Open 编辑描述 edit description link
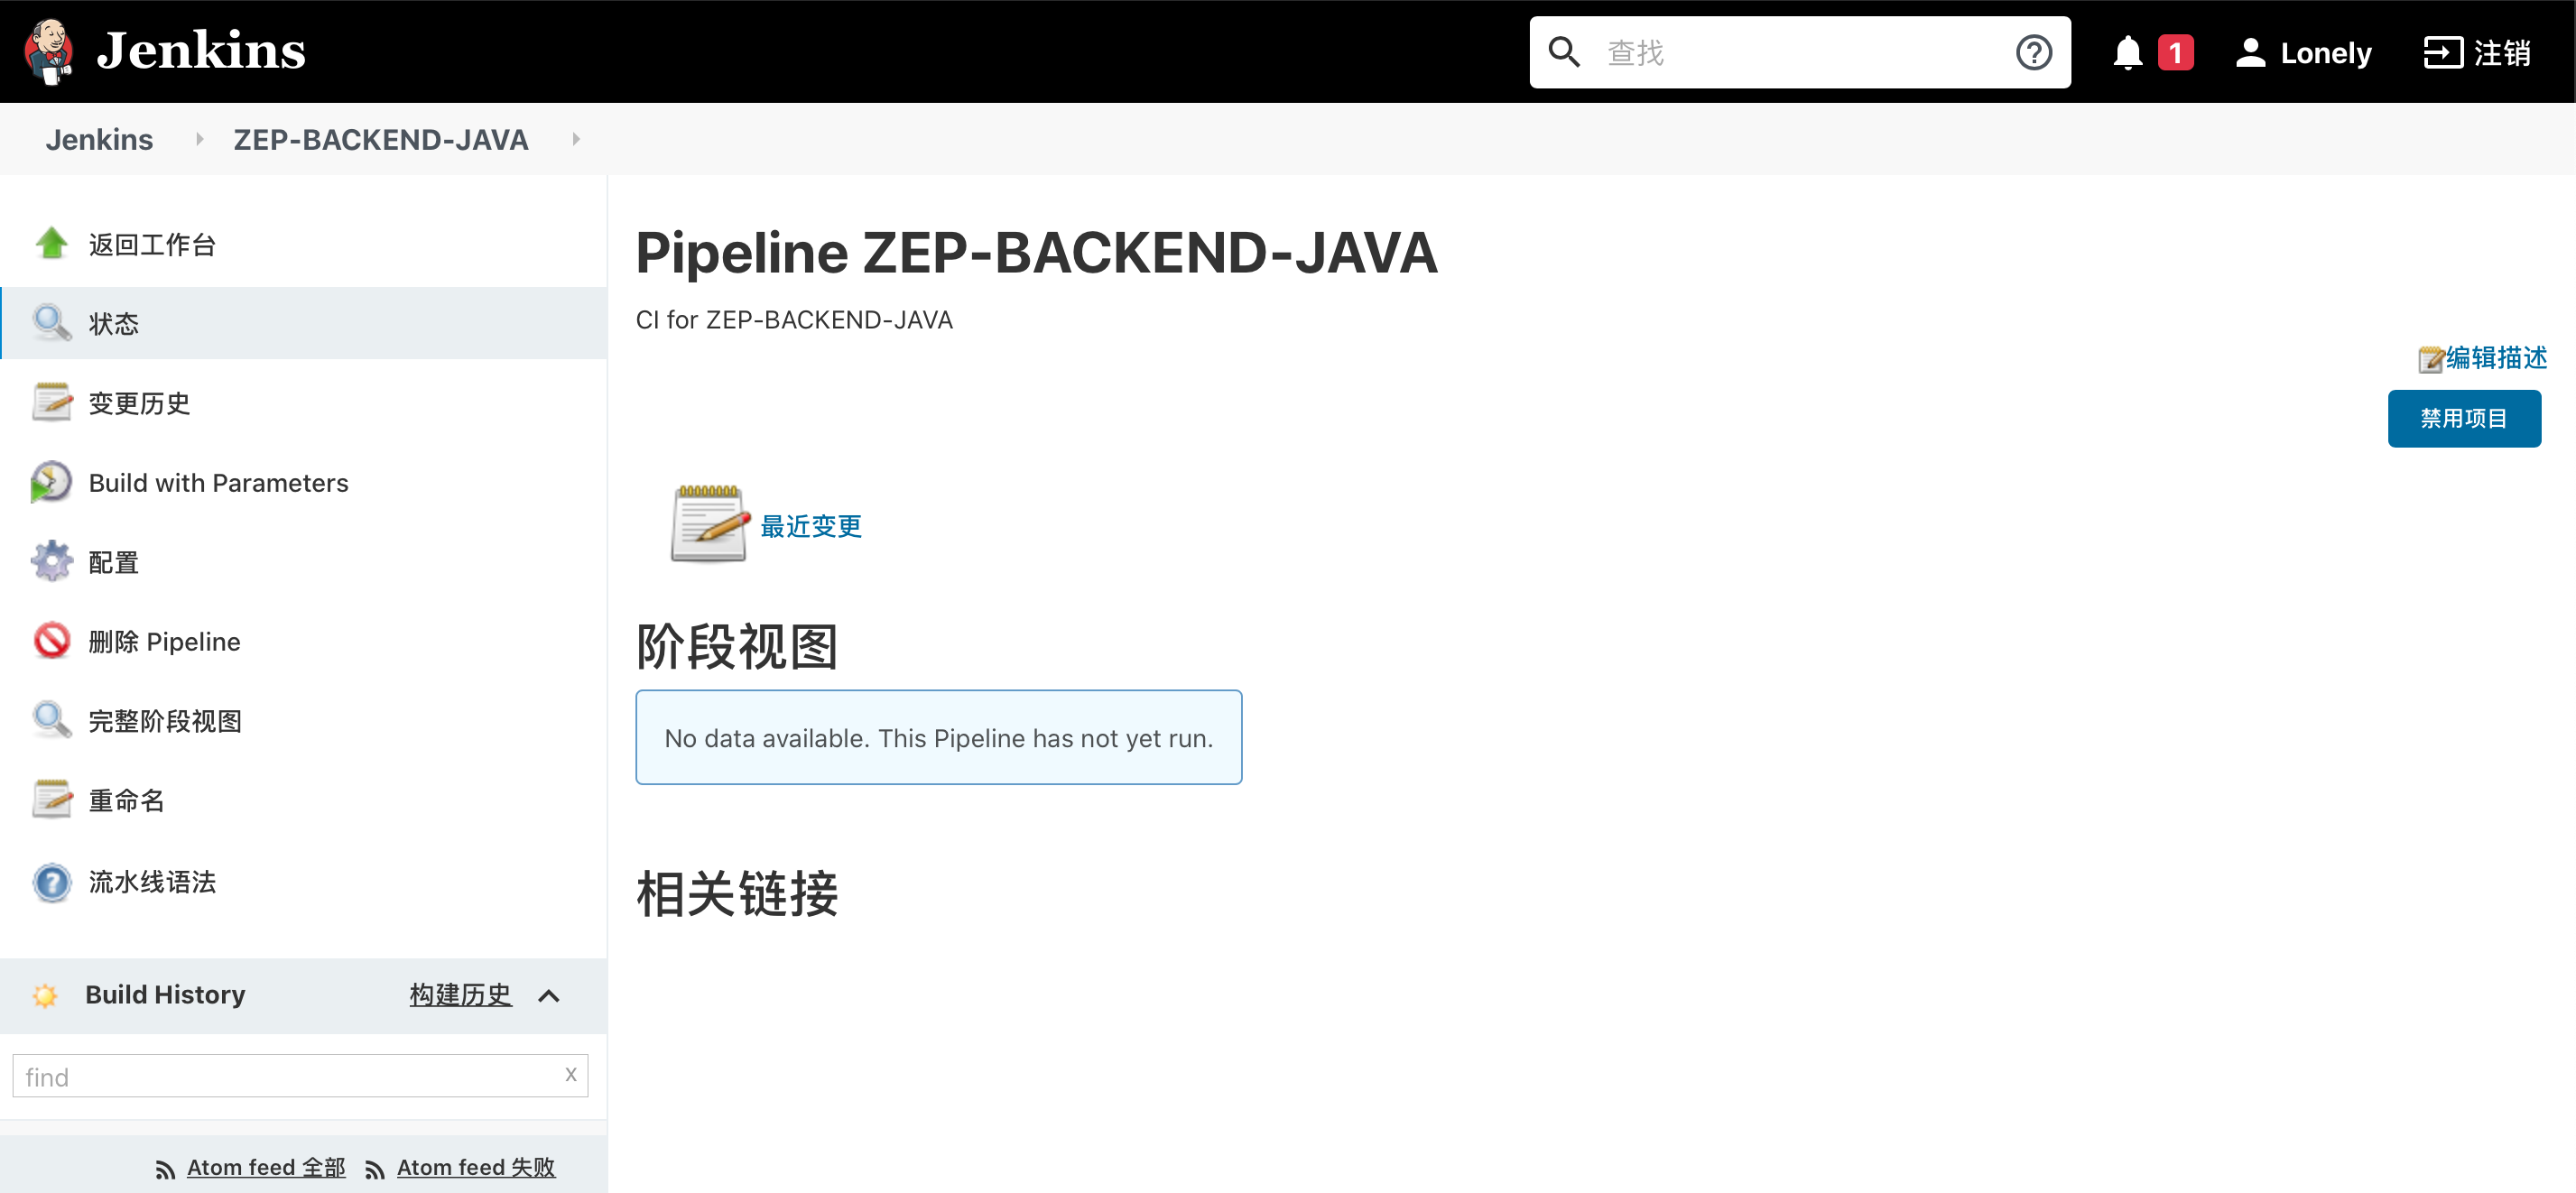Viewport: 2576px width, 1193px height. click(x=2496, y=358)
